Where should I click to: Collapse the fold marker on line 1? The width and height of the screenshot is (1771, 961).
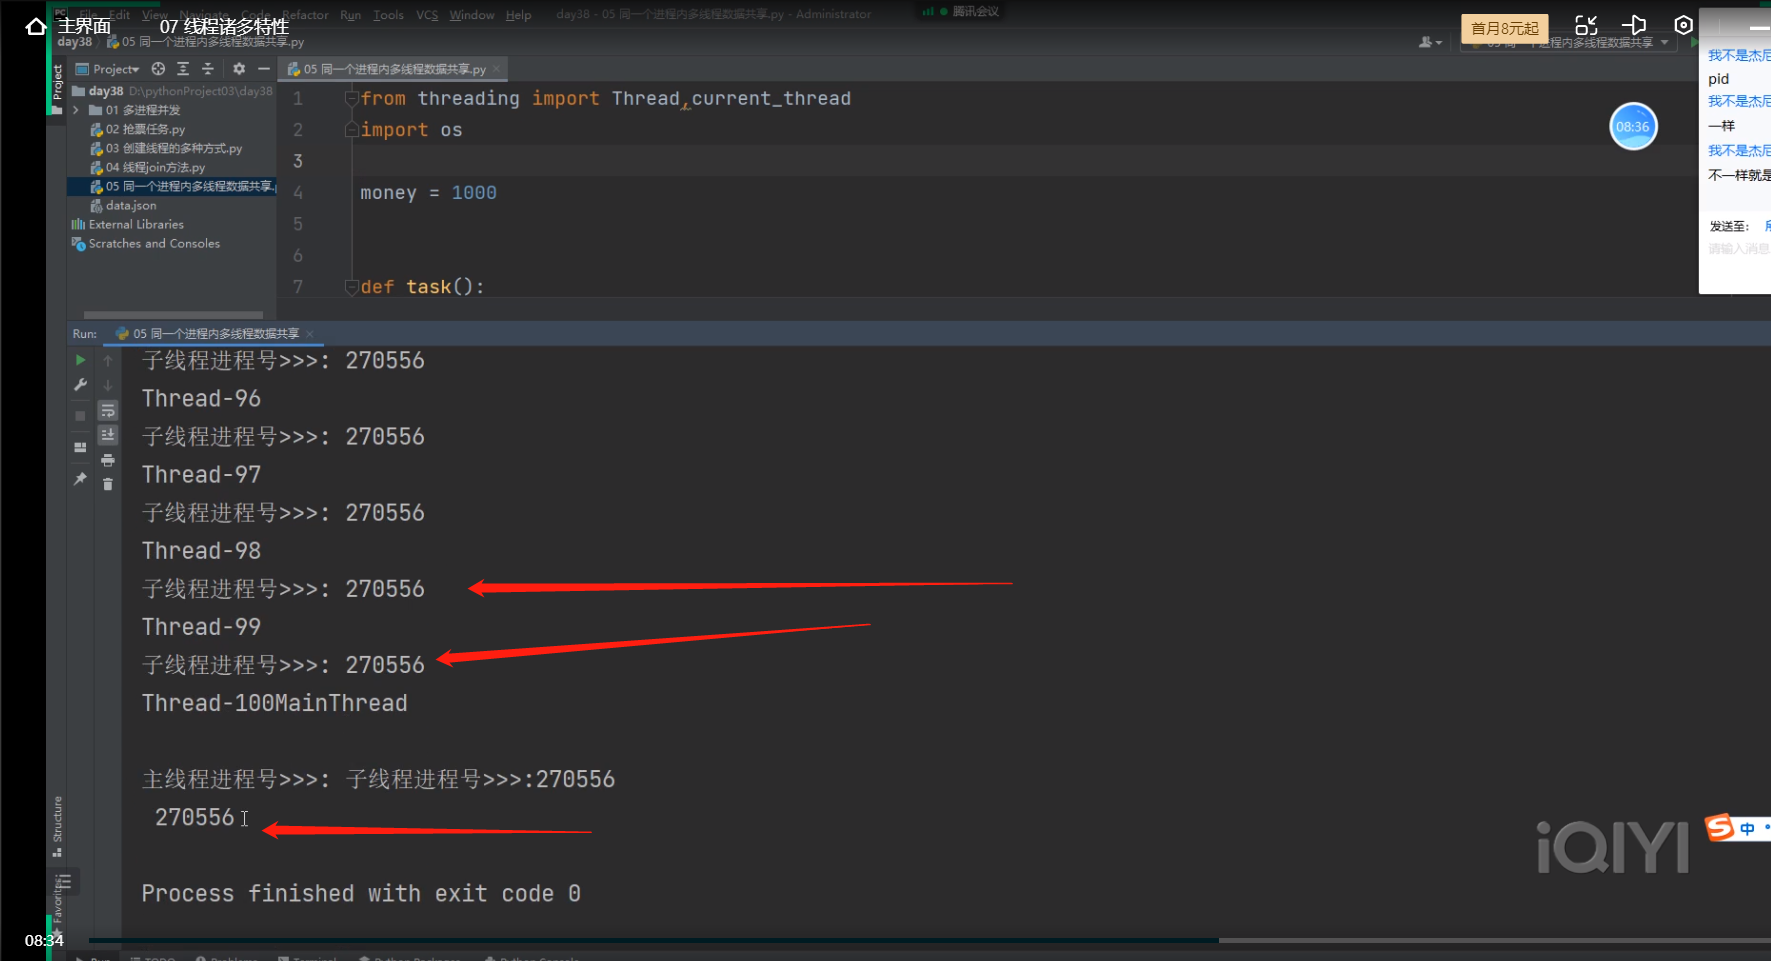point(351,98)
